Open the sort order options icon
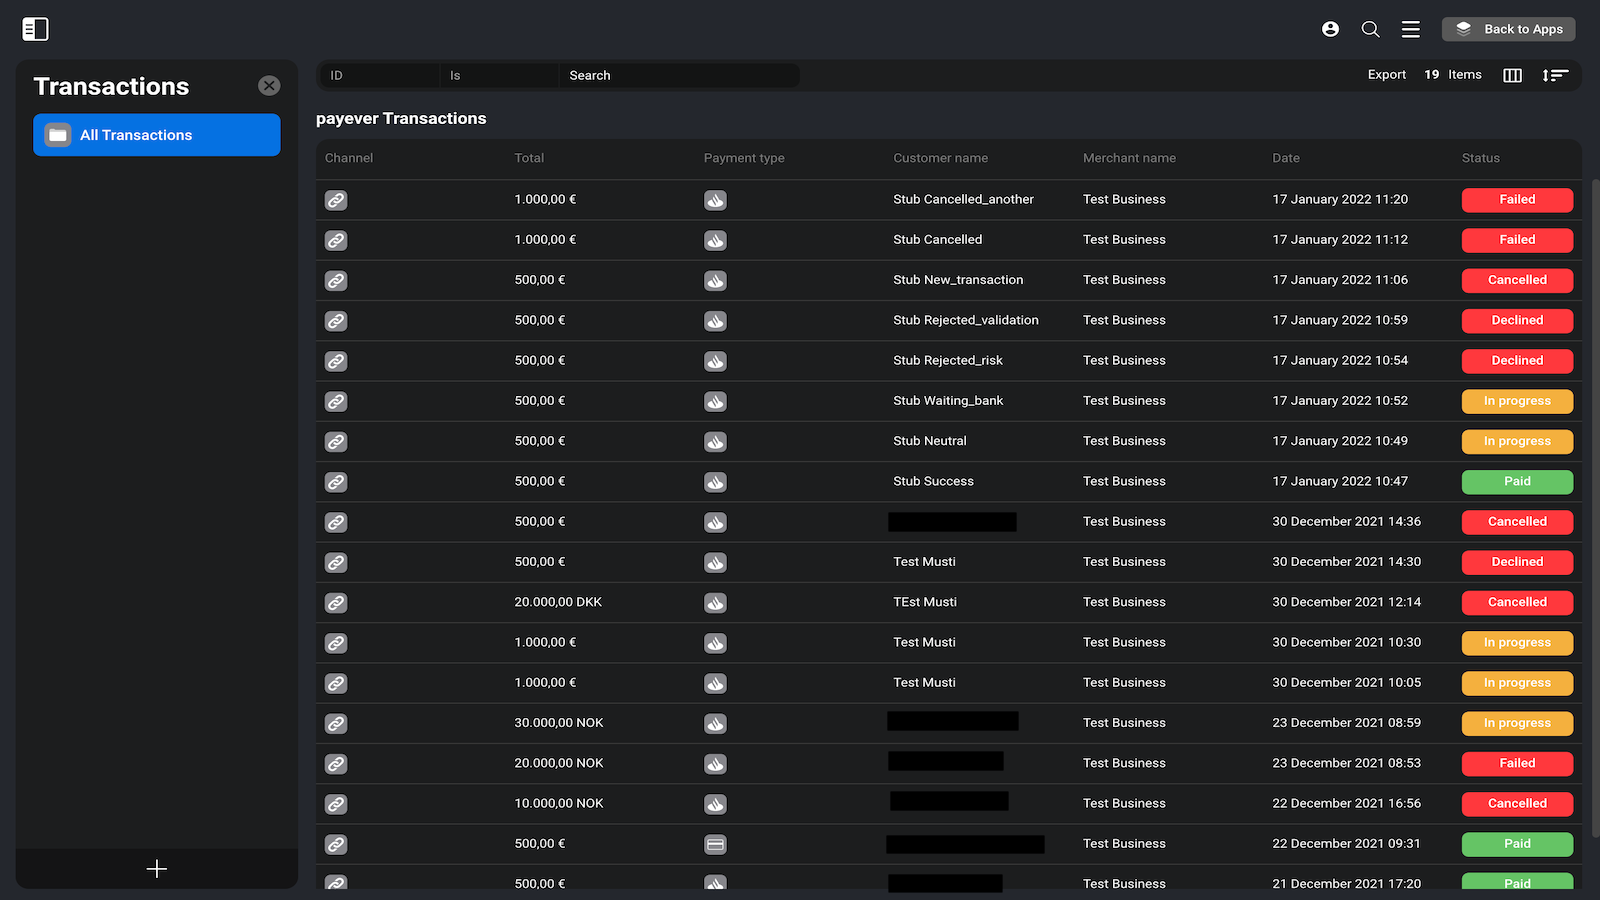The height and width of the screenshot is (900, 1600). click(1555, 75)
